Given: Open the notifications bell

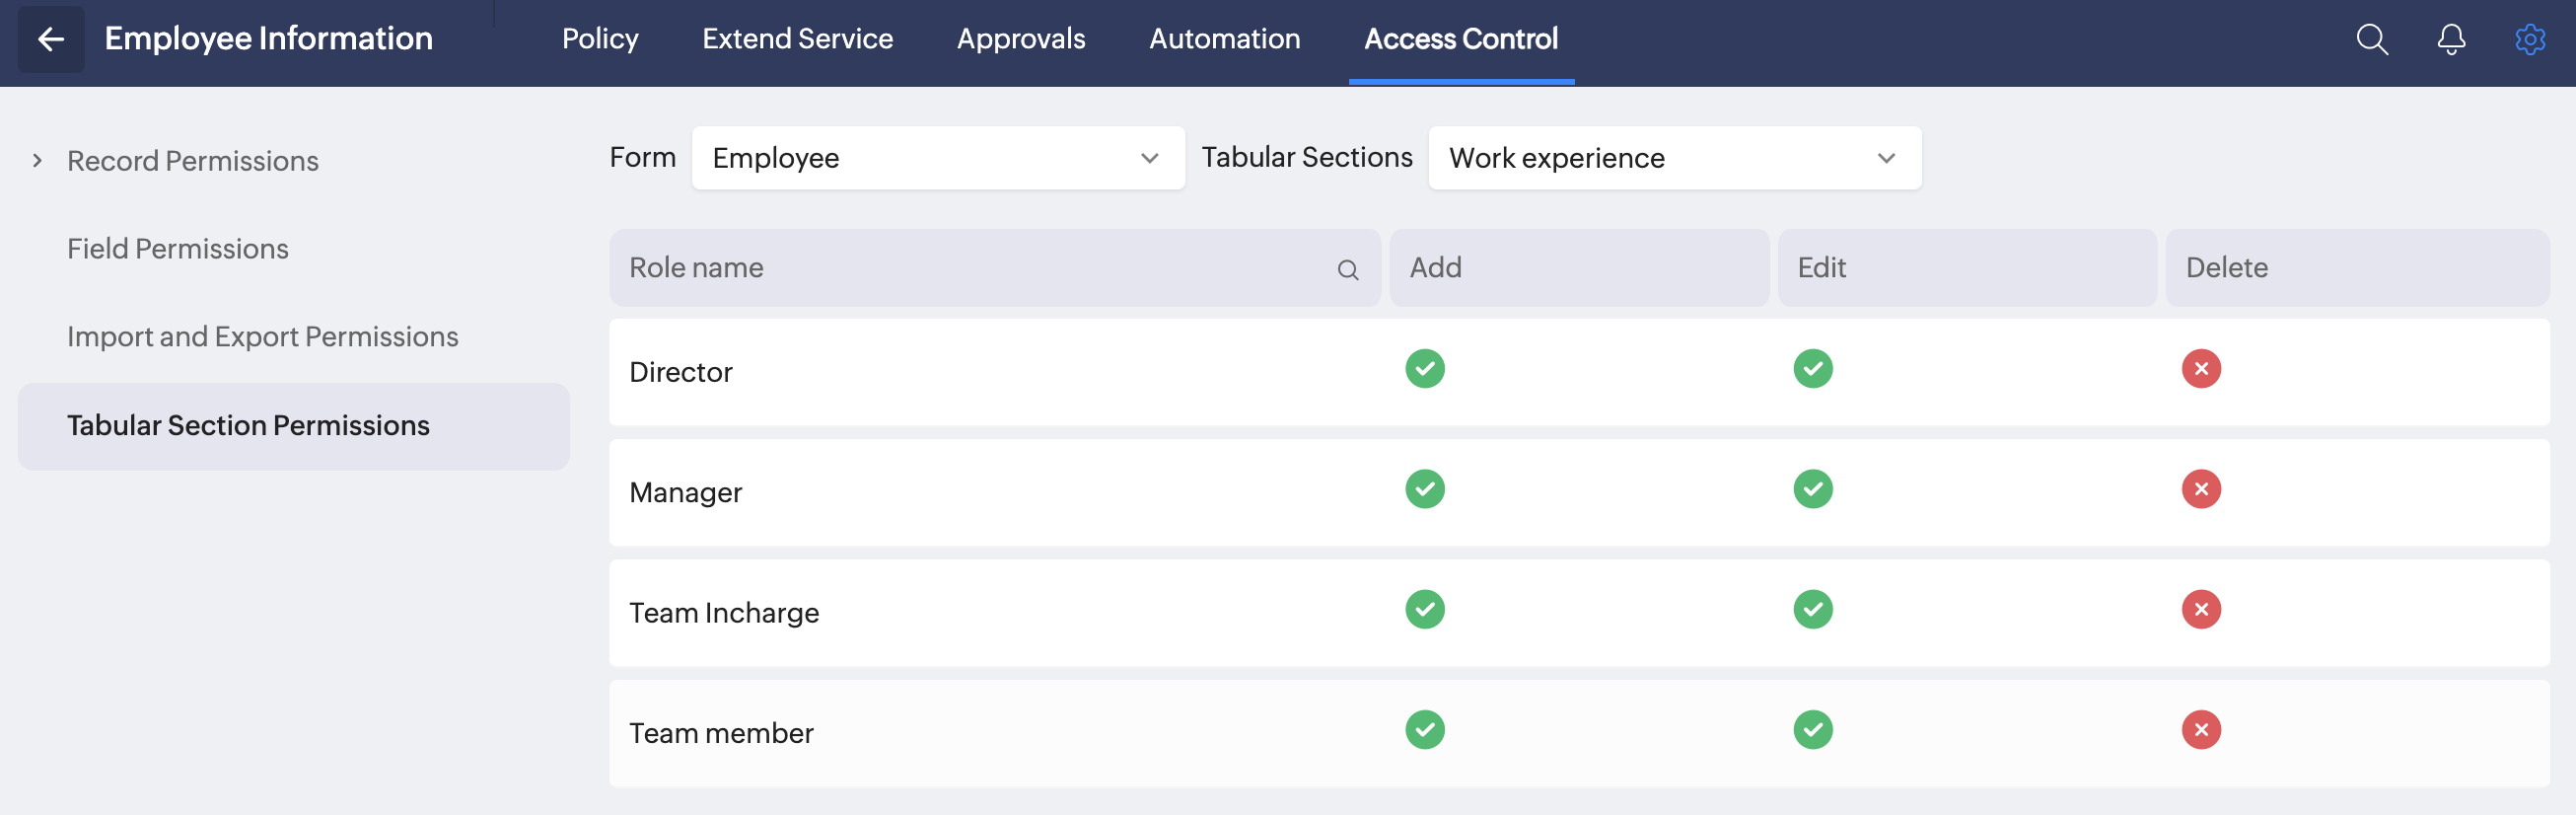Looking at the screenshot, I should point(2450,39).
